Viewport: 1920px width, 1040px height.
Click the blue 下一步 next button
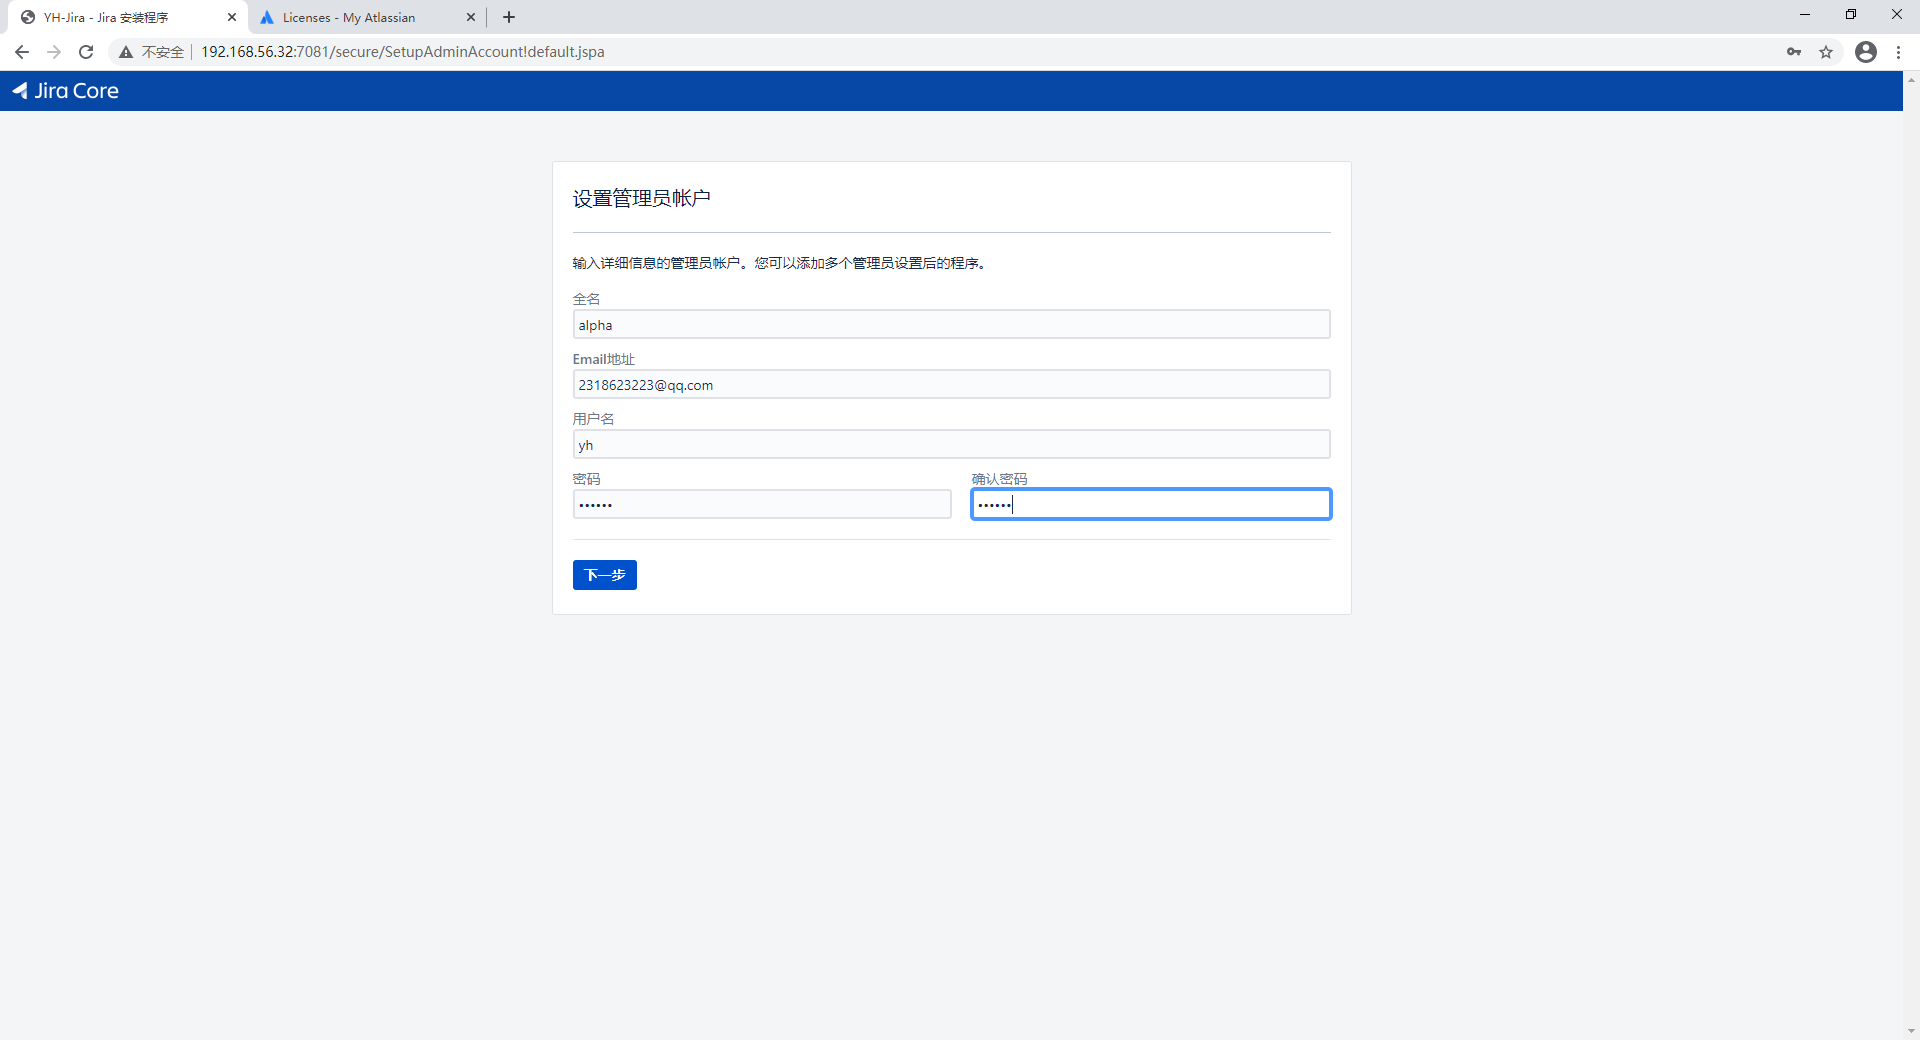tap(604, 575)
